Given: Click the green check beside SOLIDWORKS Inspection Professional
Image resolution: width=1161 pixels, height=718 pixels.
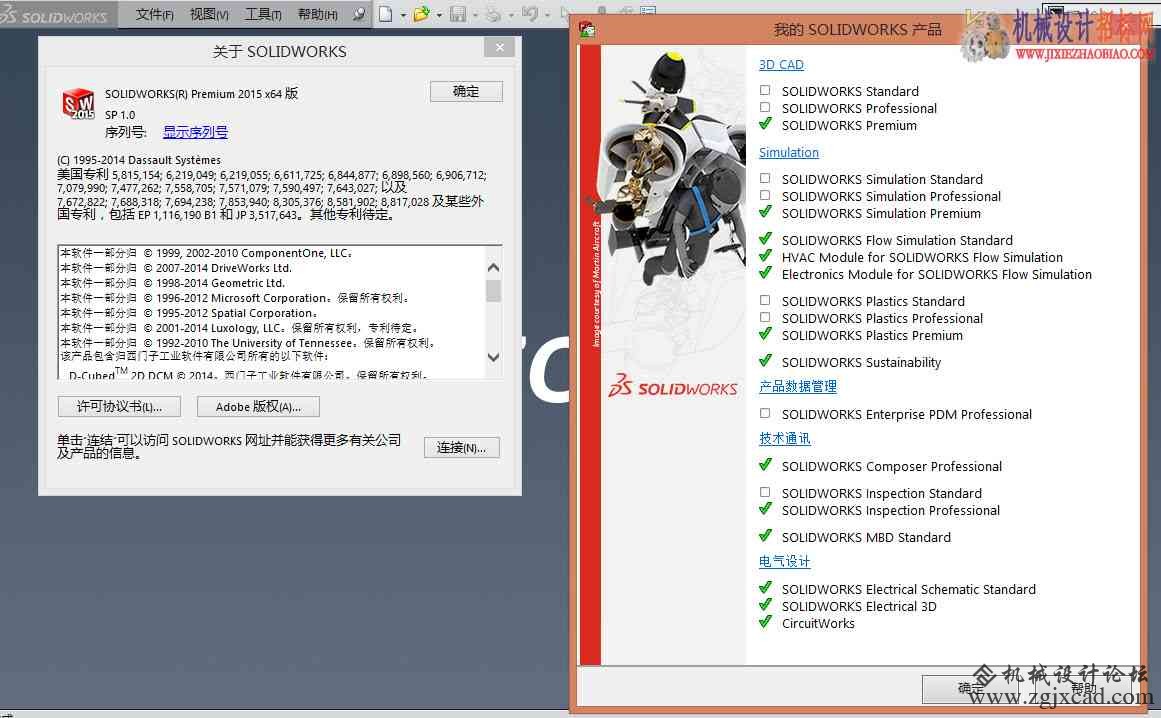Looking at the screenshot, I should pyautogui.click(x=766, y=509).
